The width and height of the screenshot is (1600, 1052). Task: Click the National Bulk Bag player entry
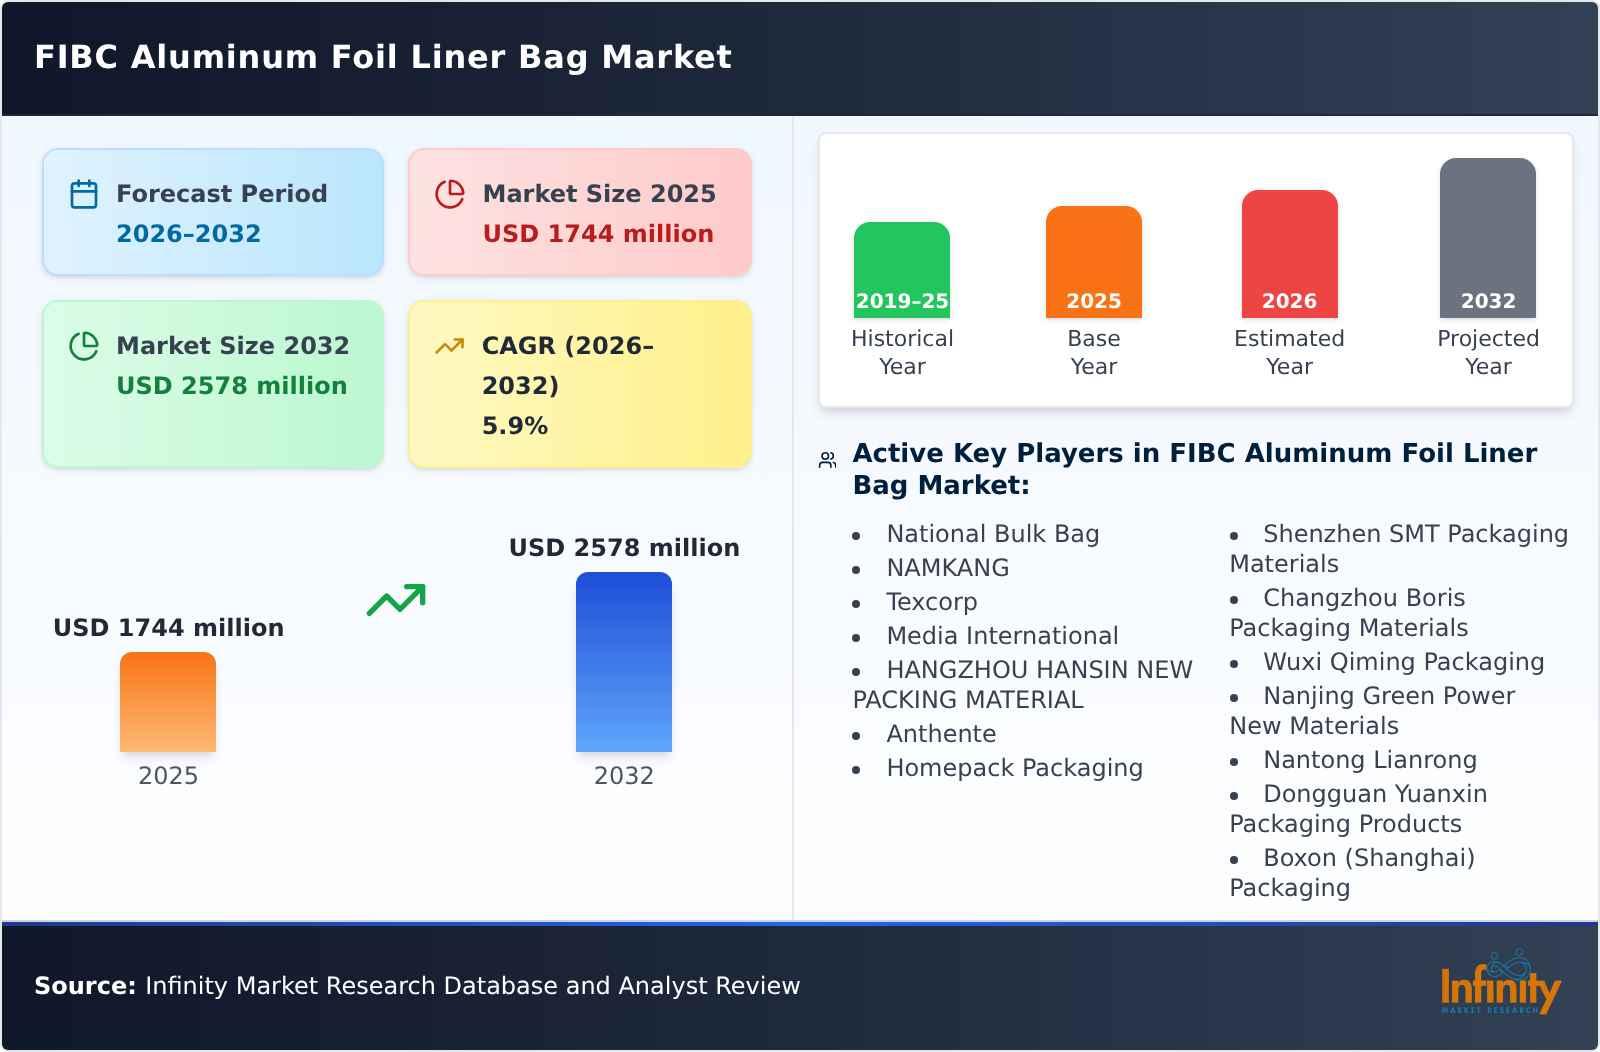993,533
